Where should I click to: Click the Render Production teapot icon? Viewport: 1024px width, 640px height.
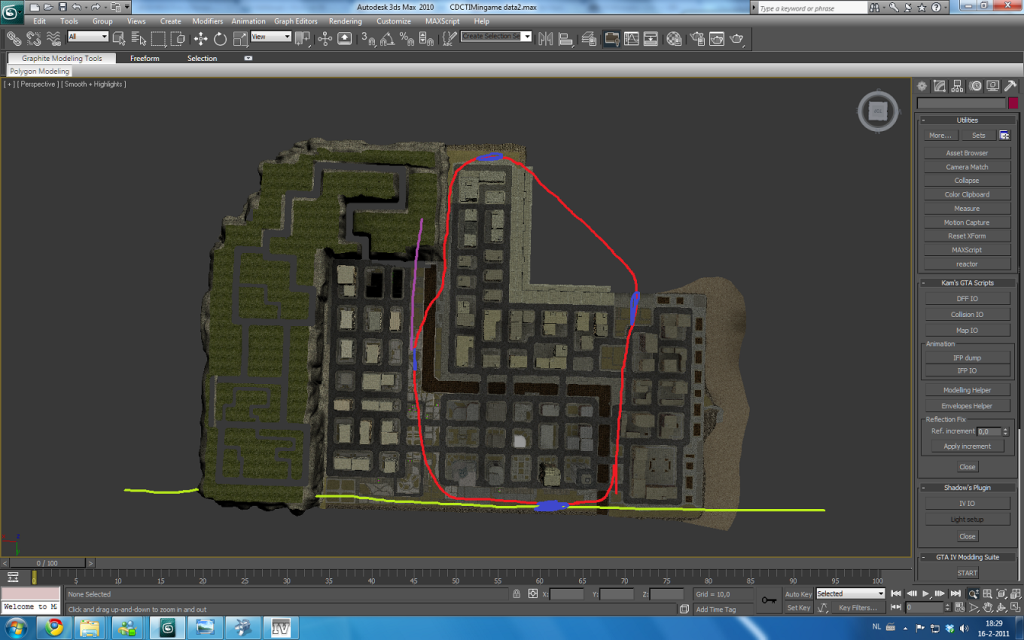pyautogui.click(x=737, y=39)
